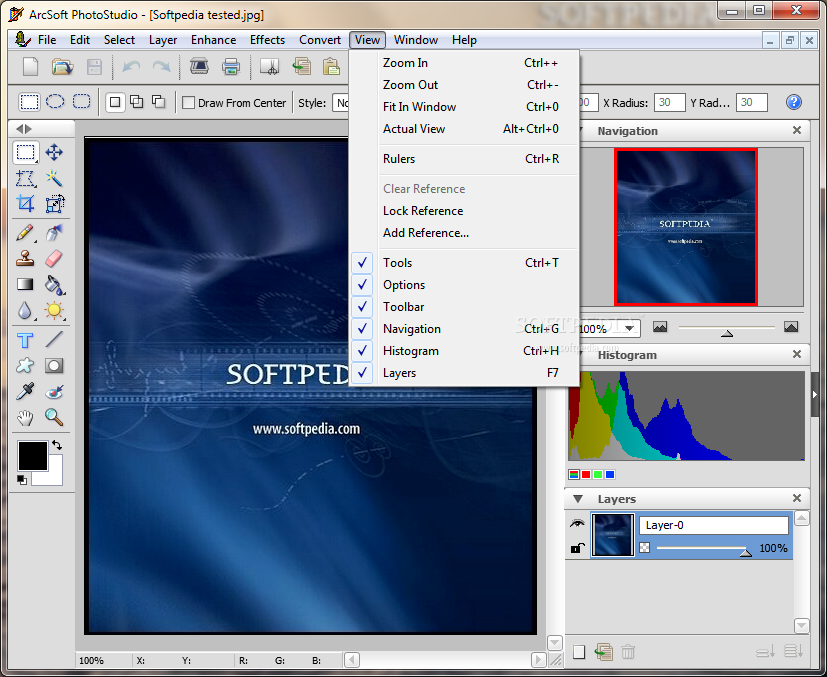
Task: Click the New document toolbar icon
Action: (31, 67)
